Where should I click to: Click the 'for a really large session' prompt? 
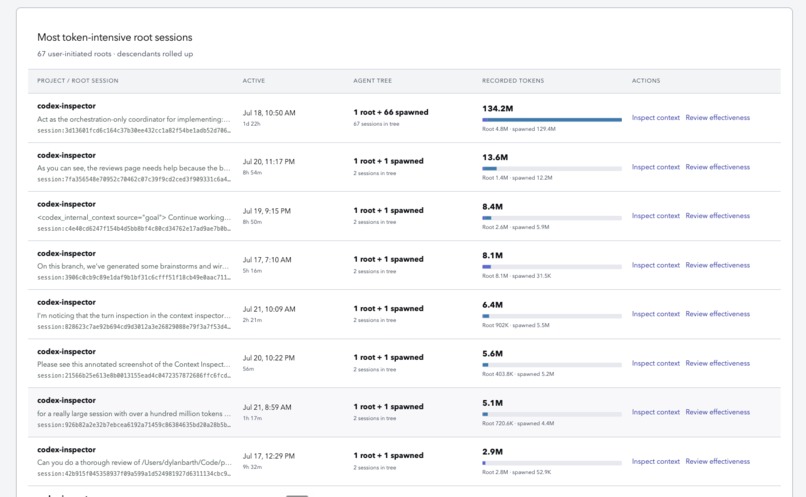click(134, 414)
